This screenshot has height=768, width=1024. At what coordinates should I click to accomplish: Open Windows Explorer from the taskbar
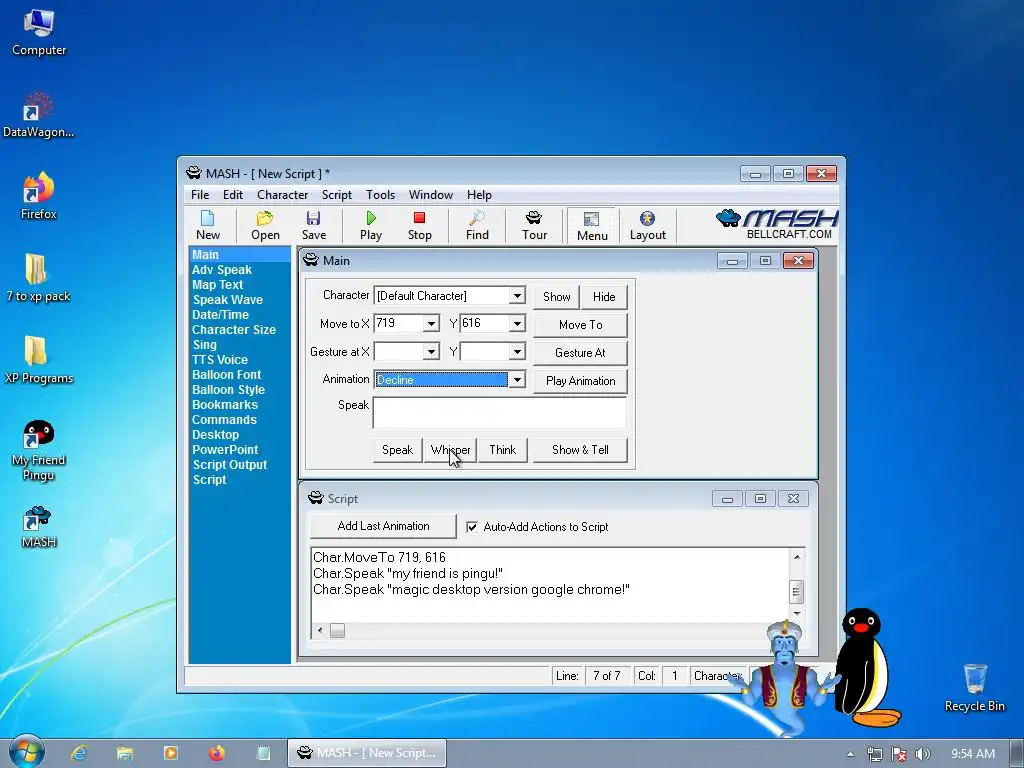pos(125,753)
